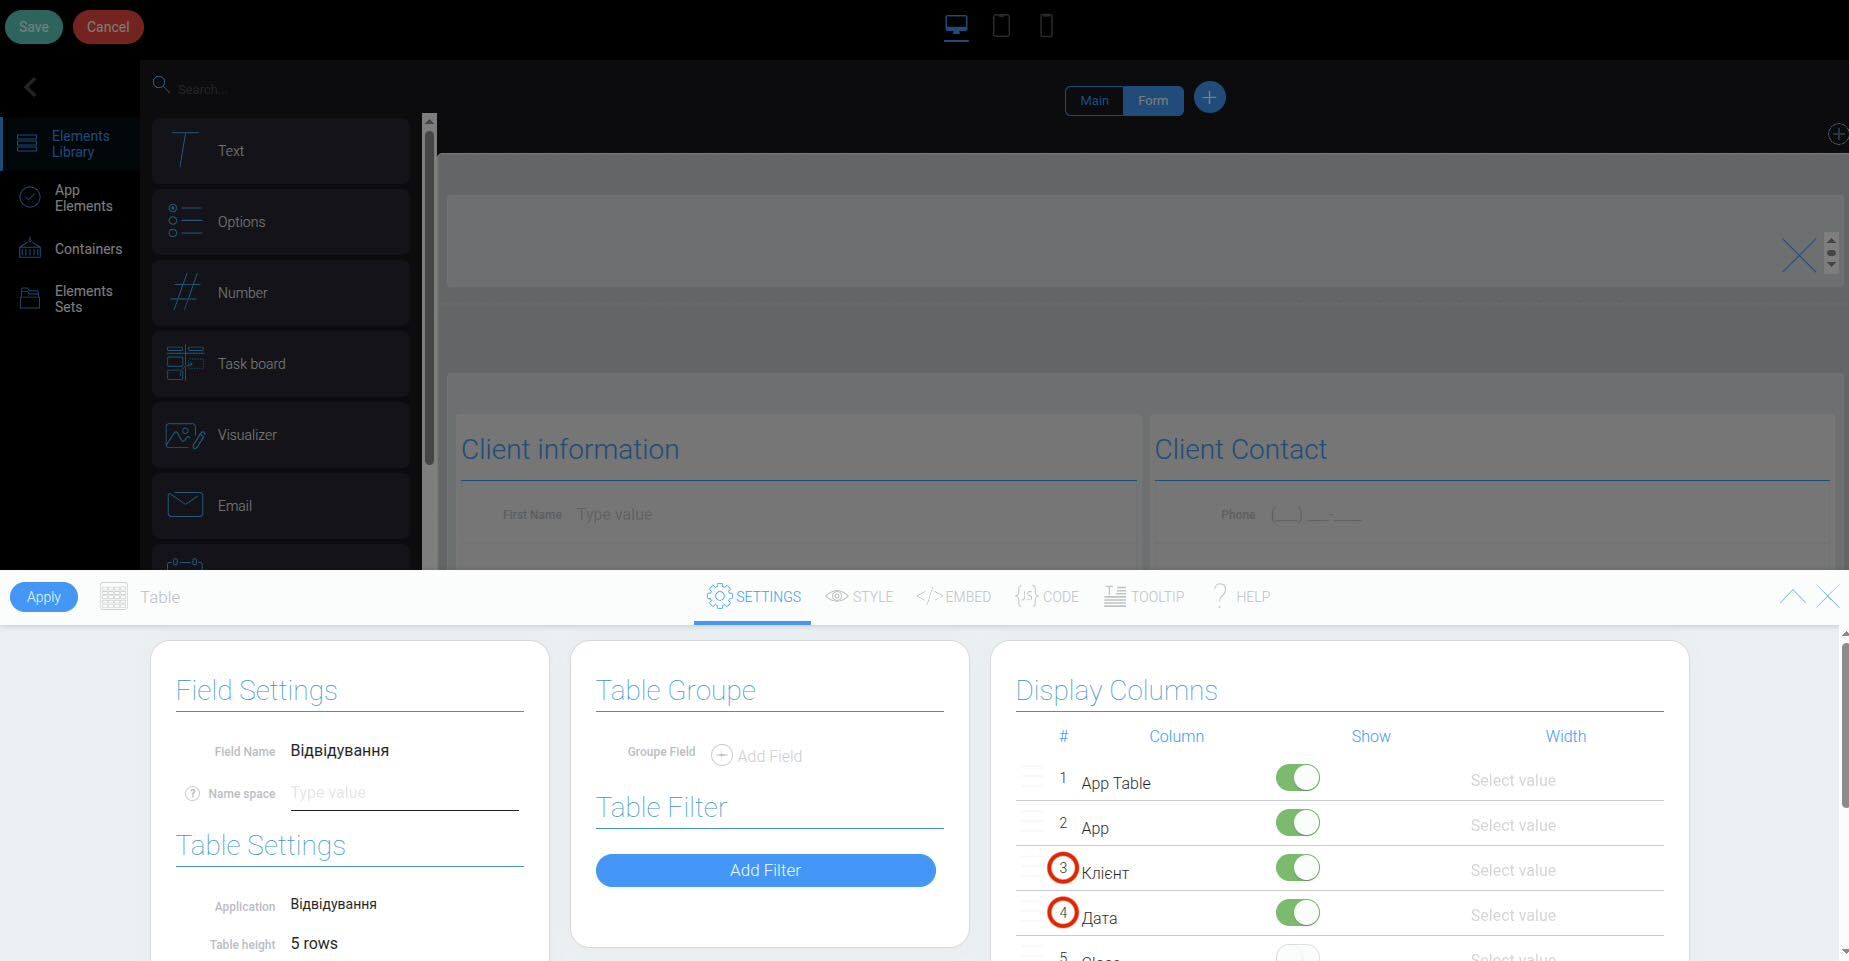This screenshot has width=1849, height=961.
Task: Open the Settings tab
Action: 753,597
